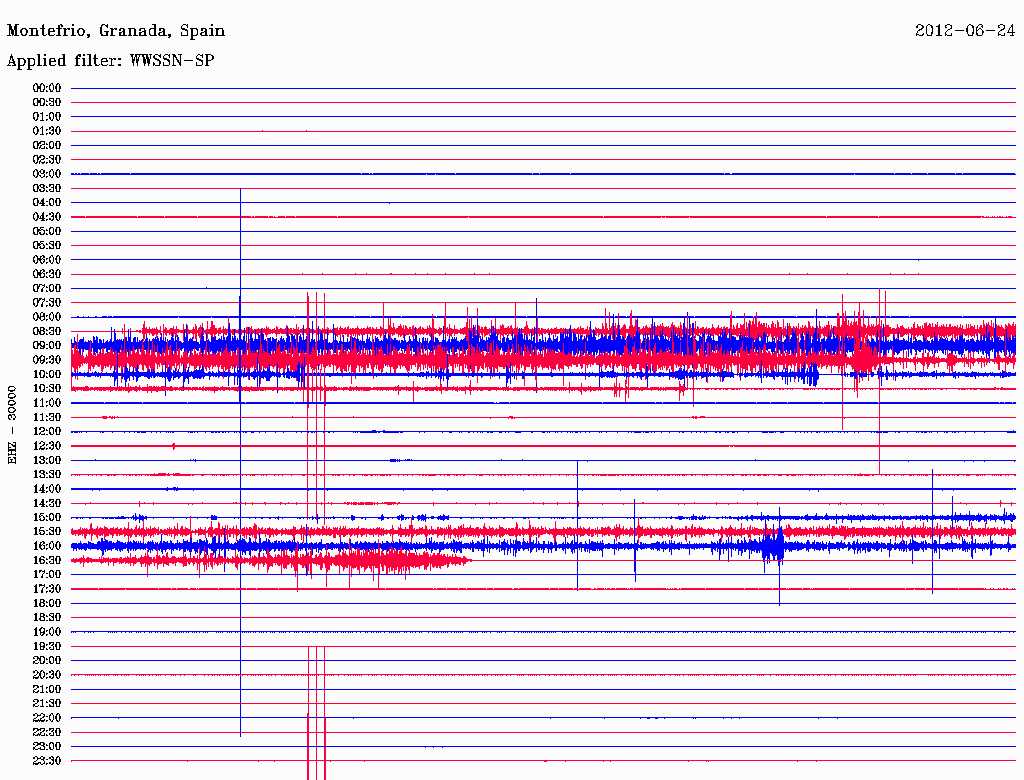
Task: Click the Applied filter: WWSSN-SP label
Action: [x=110, y=61]
